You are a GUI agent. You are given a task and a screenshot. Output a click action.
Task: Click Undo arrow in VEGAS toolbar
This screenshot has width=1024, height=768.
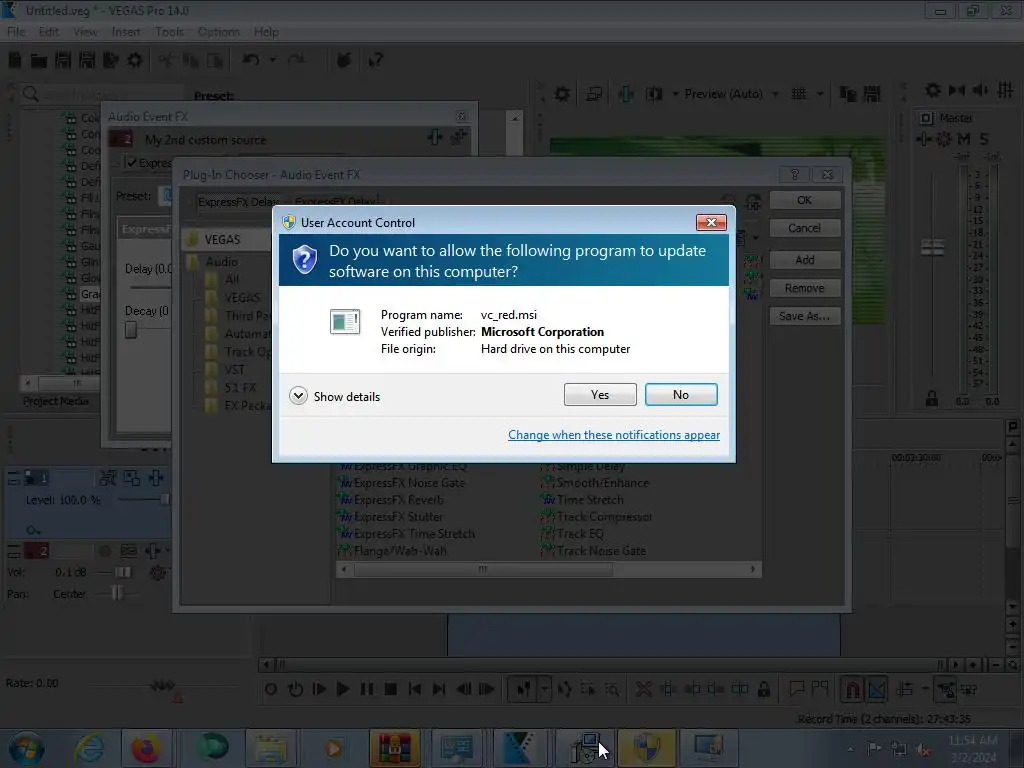pos(251,59)
